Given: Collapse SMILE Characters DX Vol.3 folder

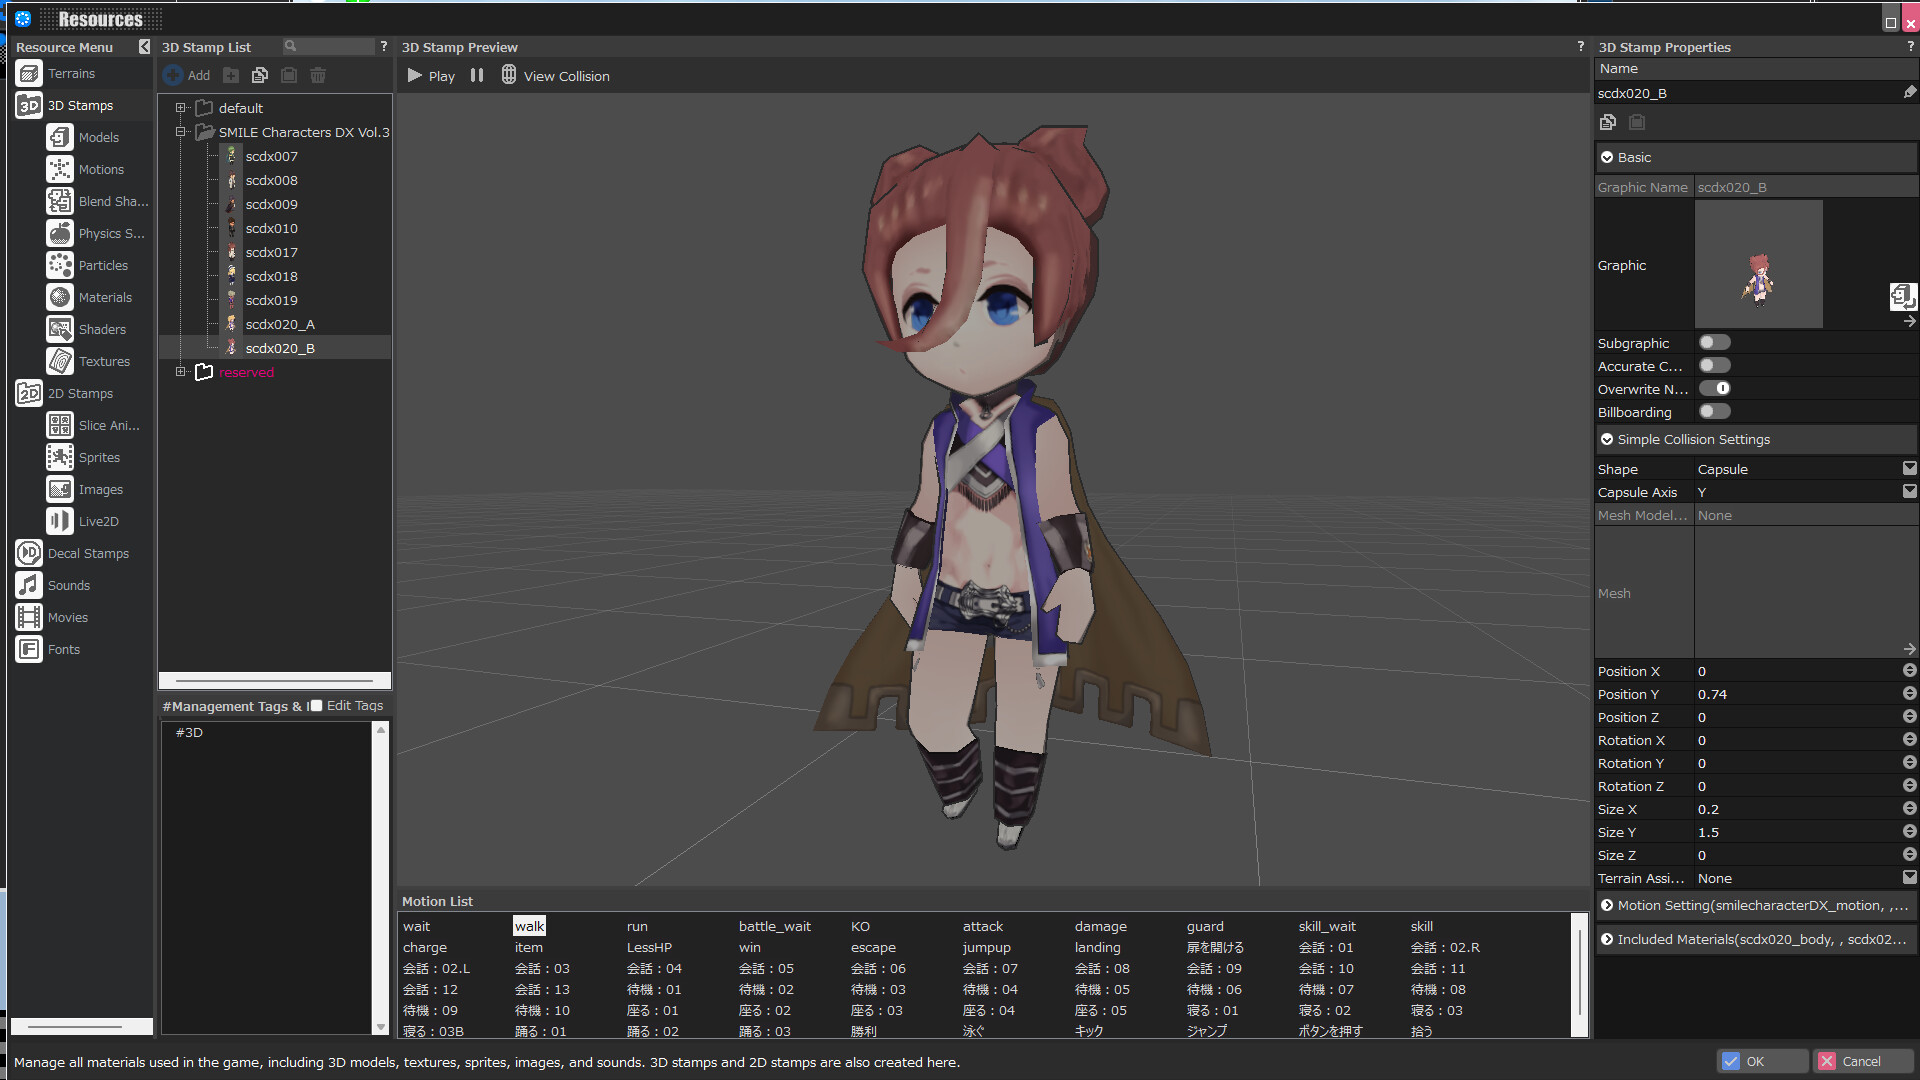Looking at the screenshot, I should pos(181,132).
